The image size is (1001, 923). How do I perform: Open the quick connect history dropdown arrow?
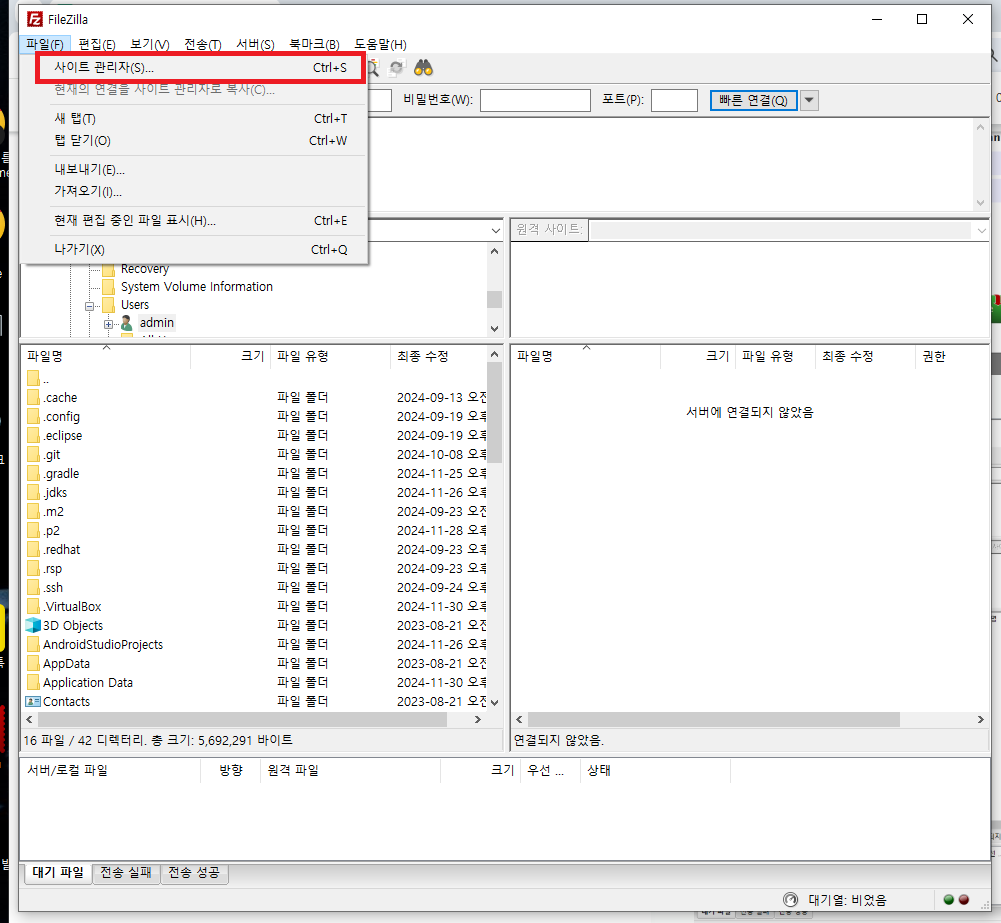809,100
